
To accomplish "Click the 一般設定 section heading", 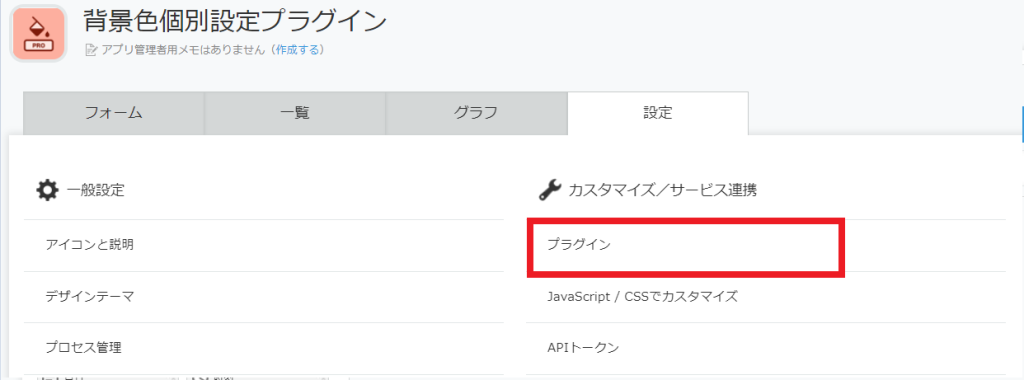I will pyautogui.click(x=95, y=191).
